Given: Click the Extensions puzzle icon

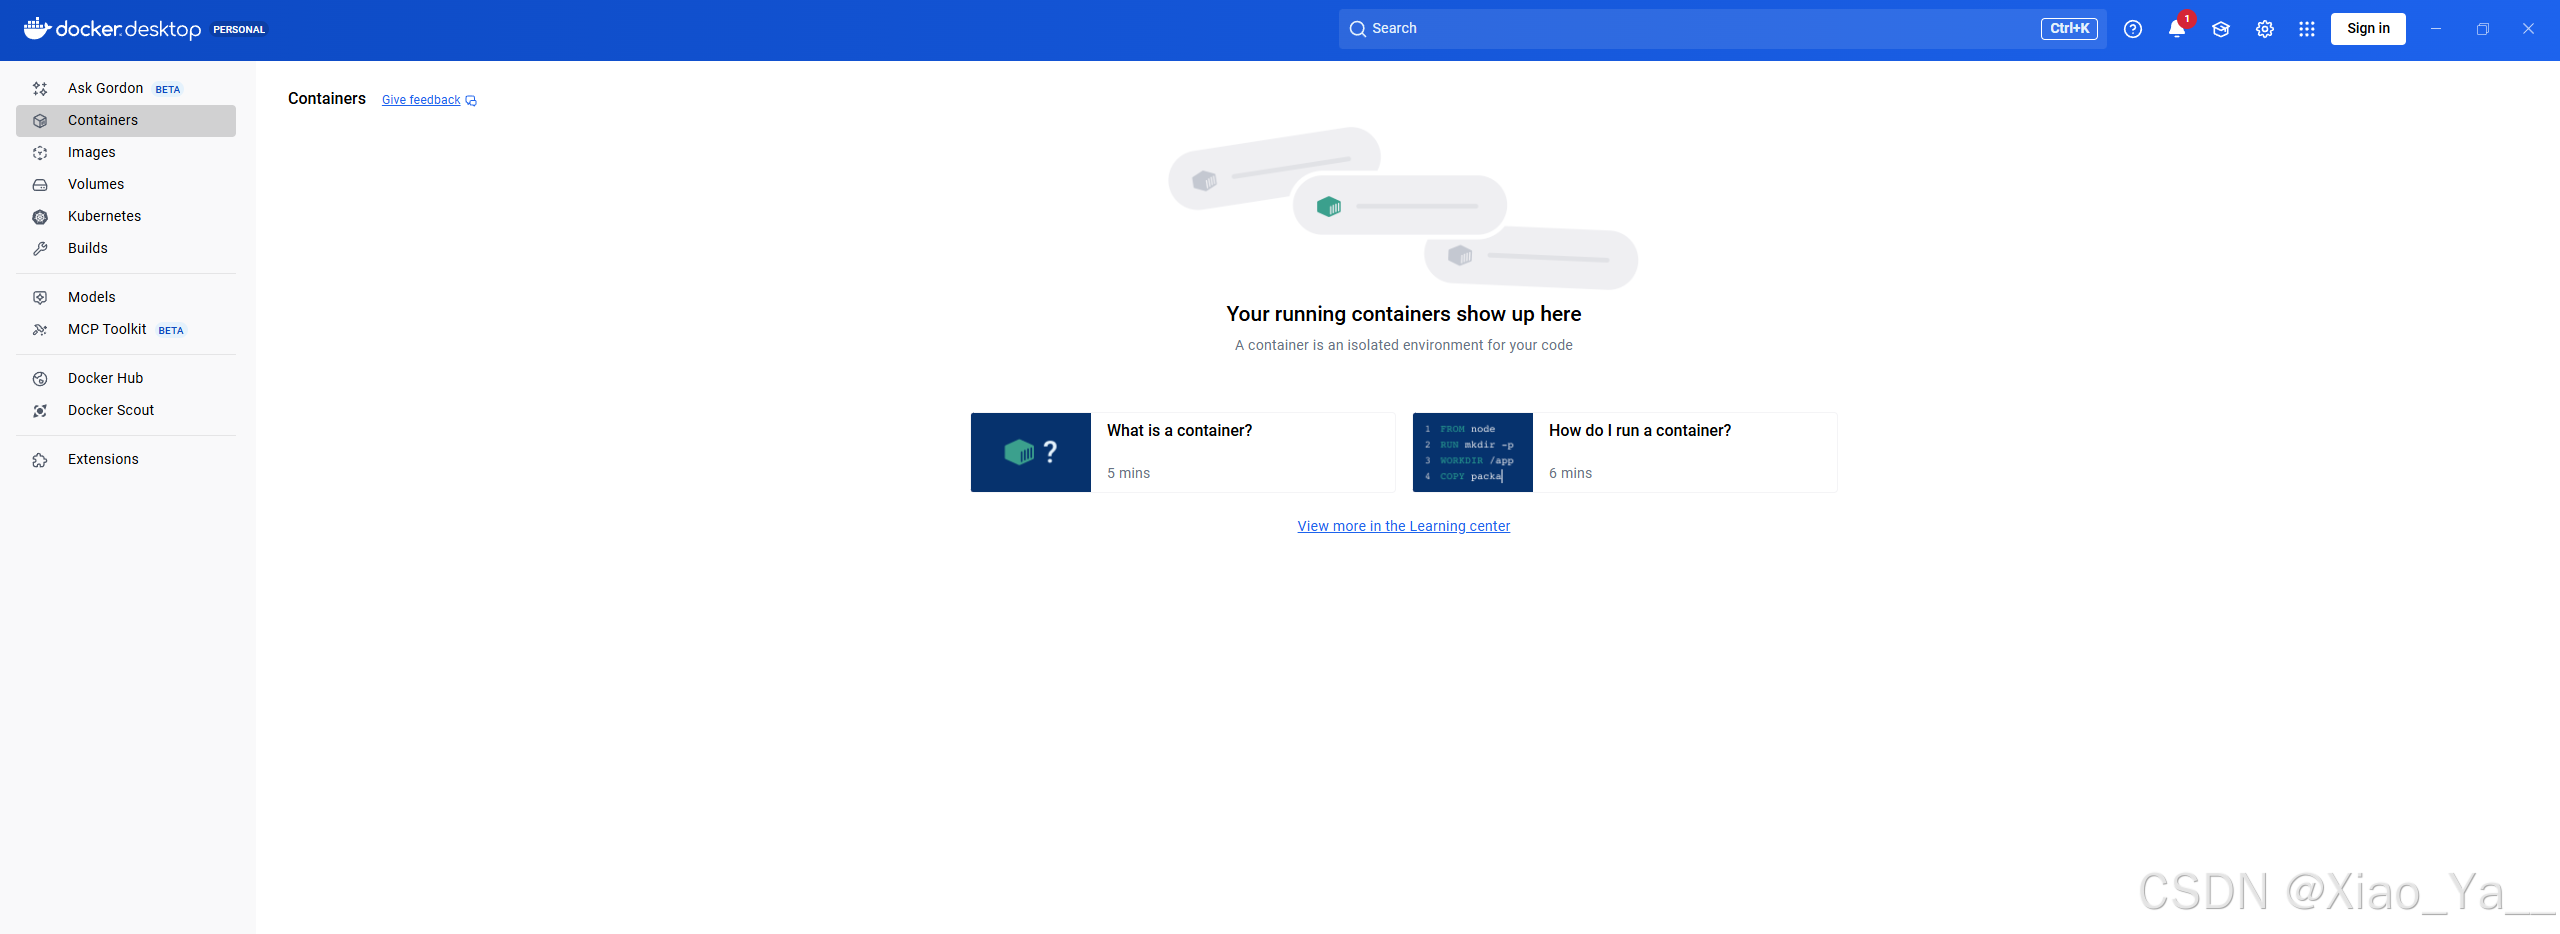Looking at the screenshot, I should click(40, 460).
